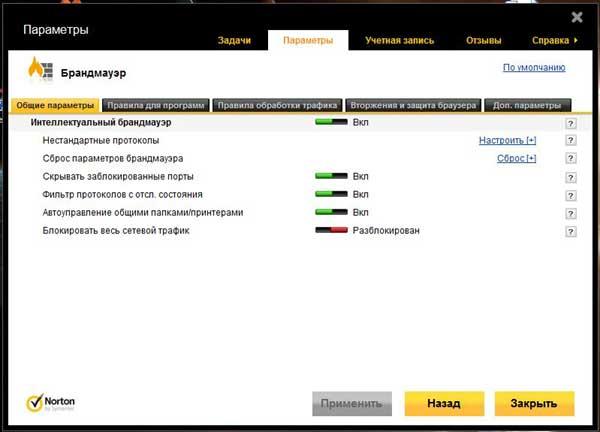600x432 pixels.
Task: Open help for Блокировать весь сетевой трафик
Action: tap(571, 232)
